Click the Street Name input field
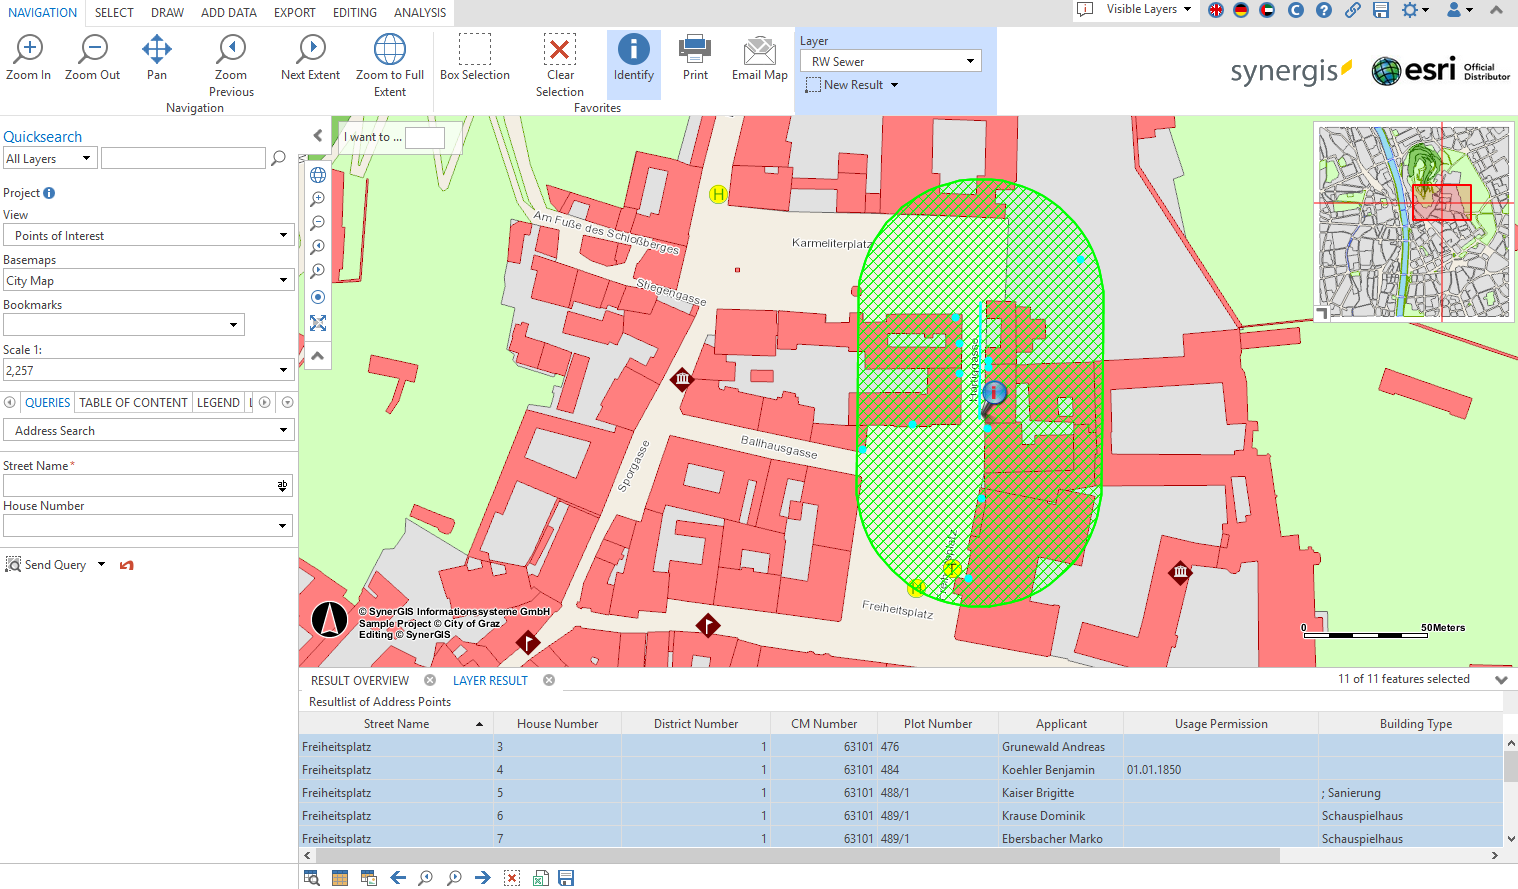 tap(138, 486)
